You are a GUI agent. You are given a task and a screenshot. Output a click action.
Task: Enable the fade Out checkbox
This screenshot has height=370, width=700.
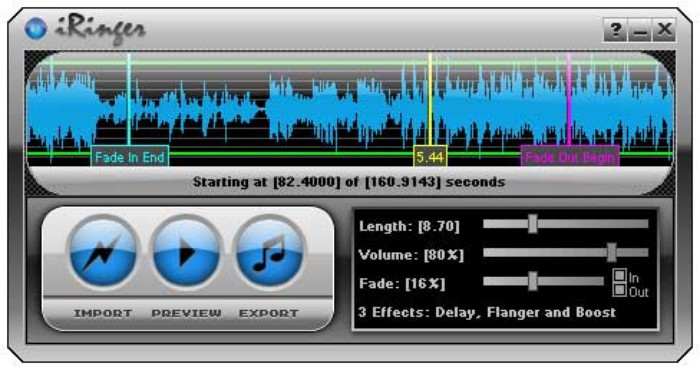pos(619,290)
